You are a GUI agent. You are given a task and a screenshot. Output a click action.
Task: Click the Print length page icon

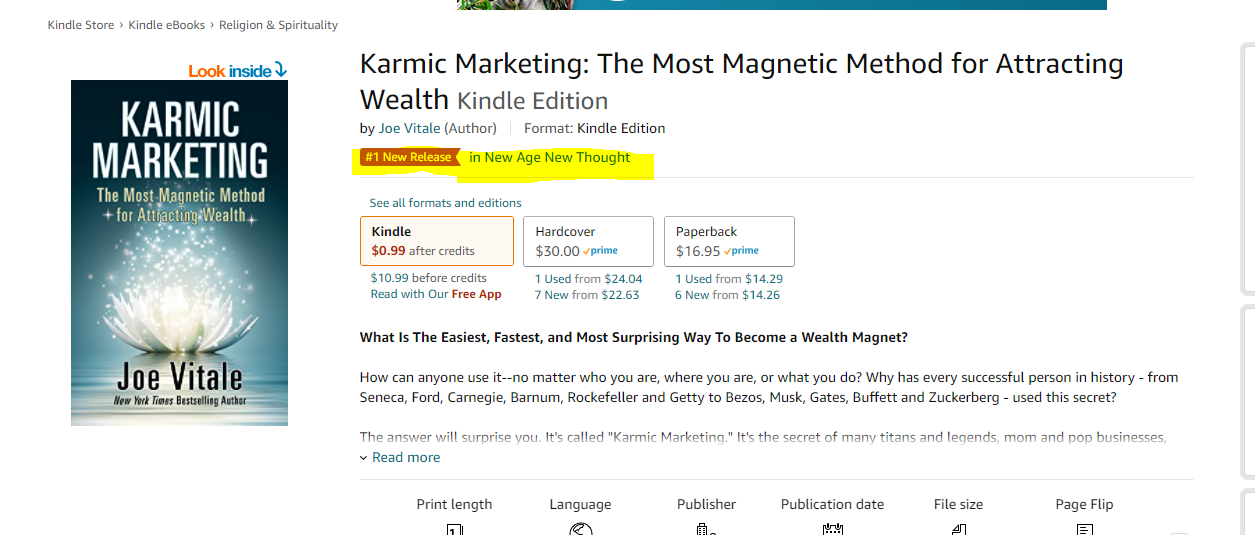(454, 529)
